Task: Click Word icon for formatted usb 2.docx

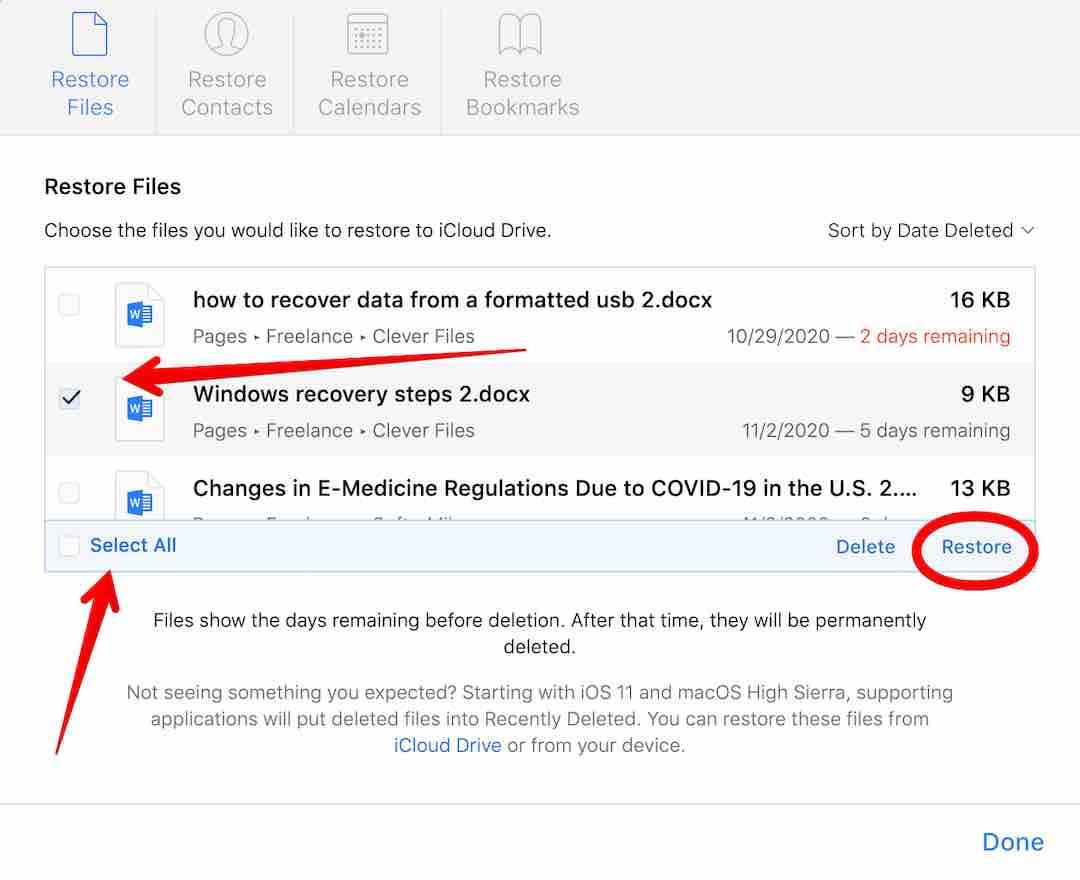Action: [x=140, y=315]
